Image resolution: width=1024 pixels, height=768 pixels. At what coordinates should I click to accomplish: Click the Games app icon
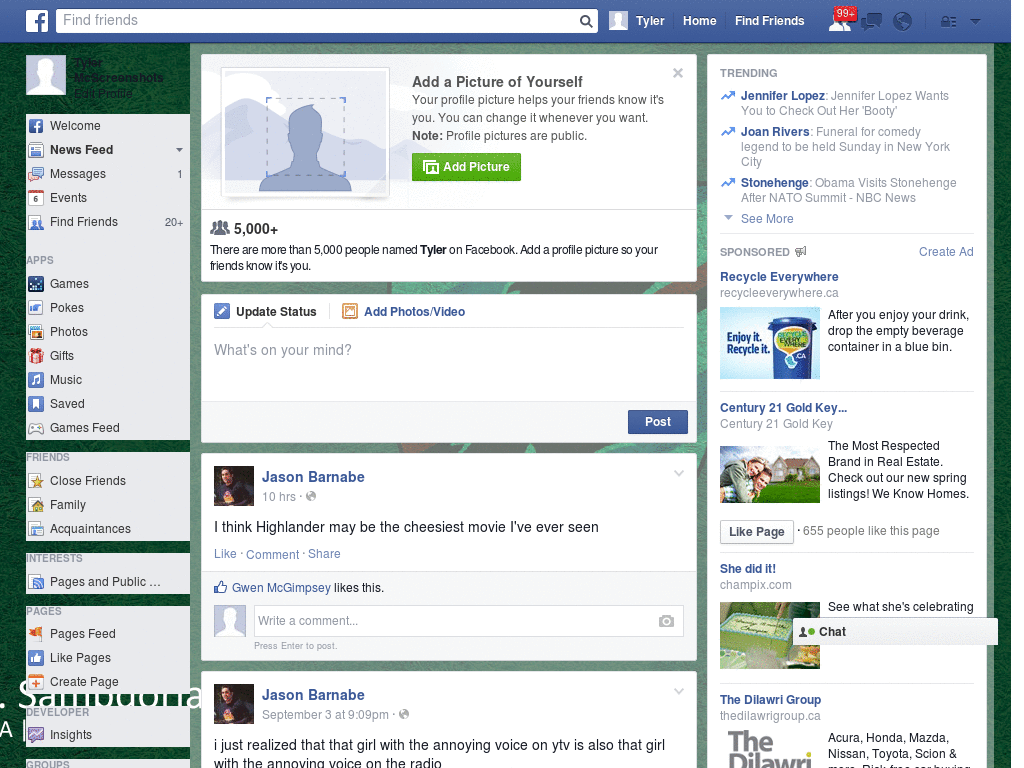click(36, 284)
